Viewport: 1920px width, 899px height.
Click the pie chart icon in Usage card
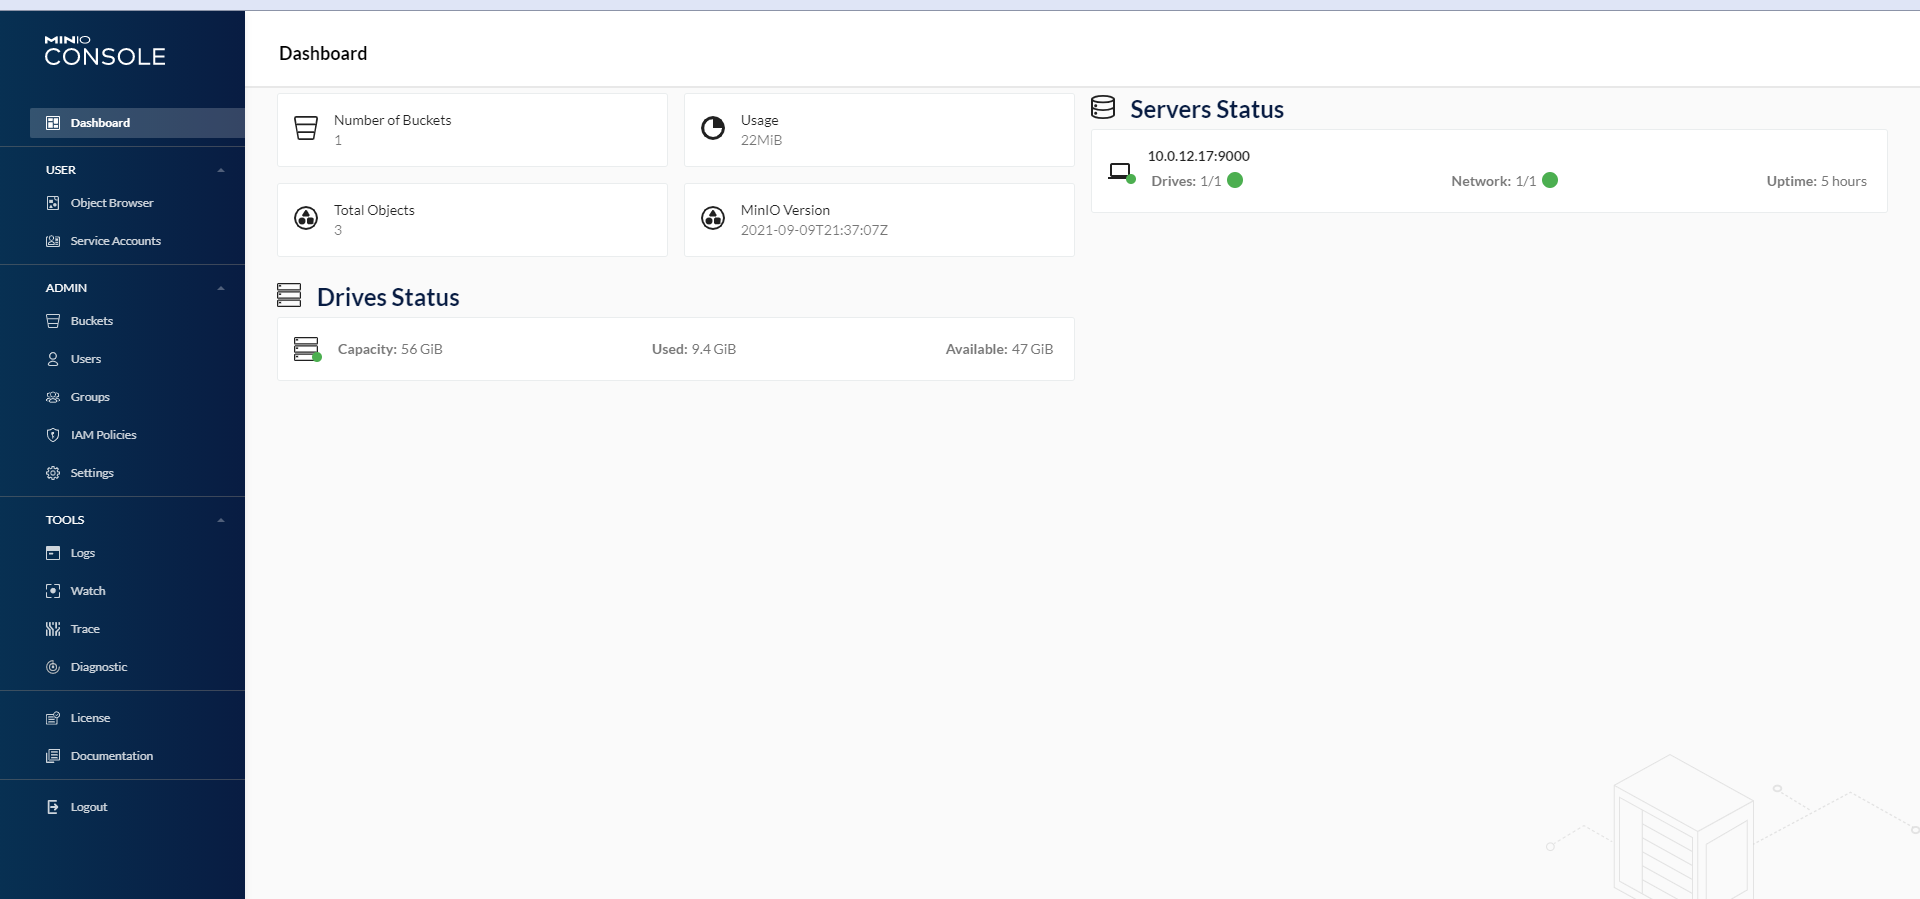(x=713, y=128)
